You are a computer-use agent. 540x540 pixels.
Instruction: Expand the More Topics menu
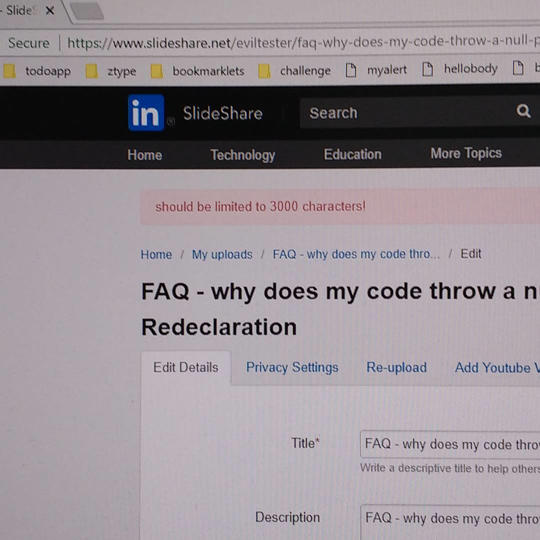[466, 153]
